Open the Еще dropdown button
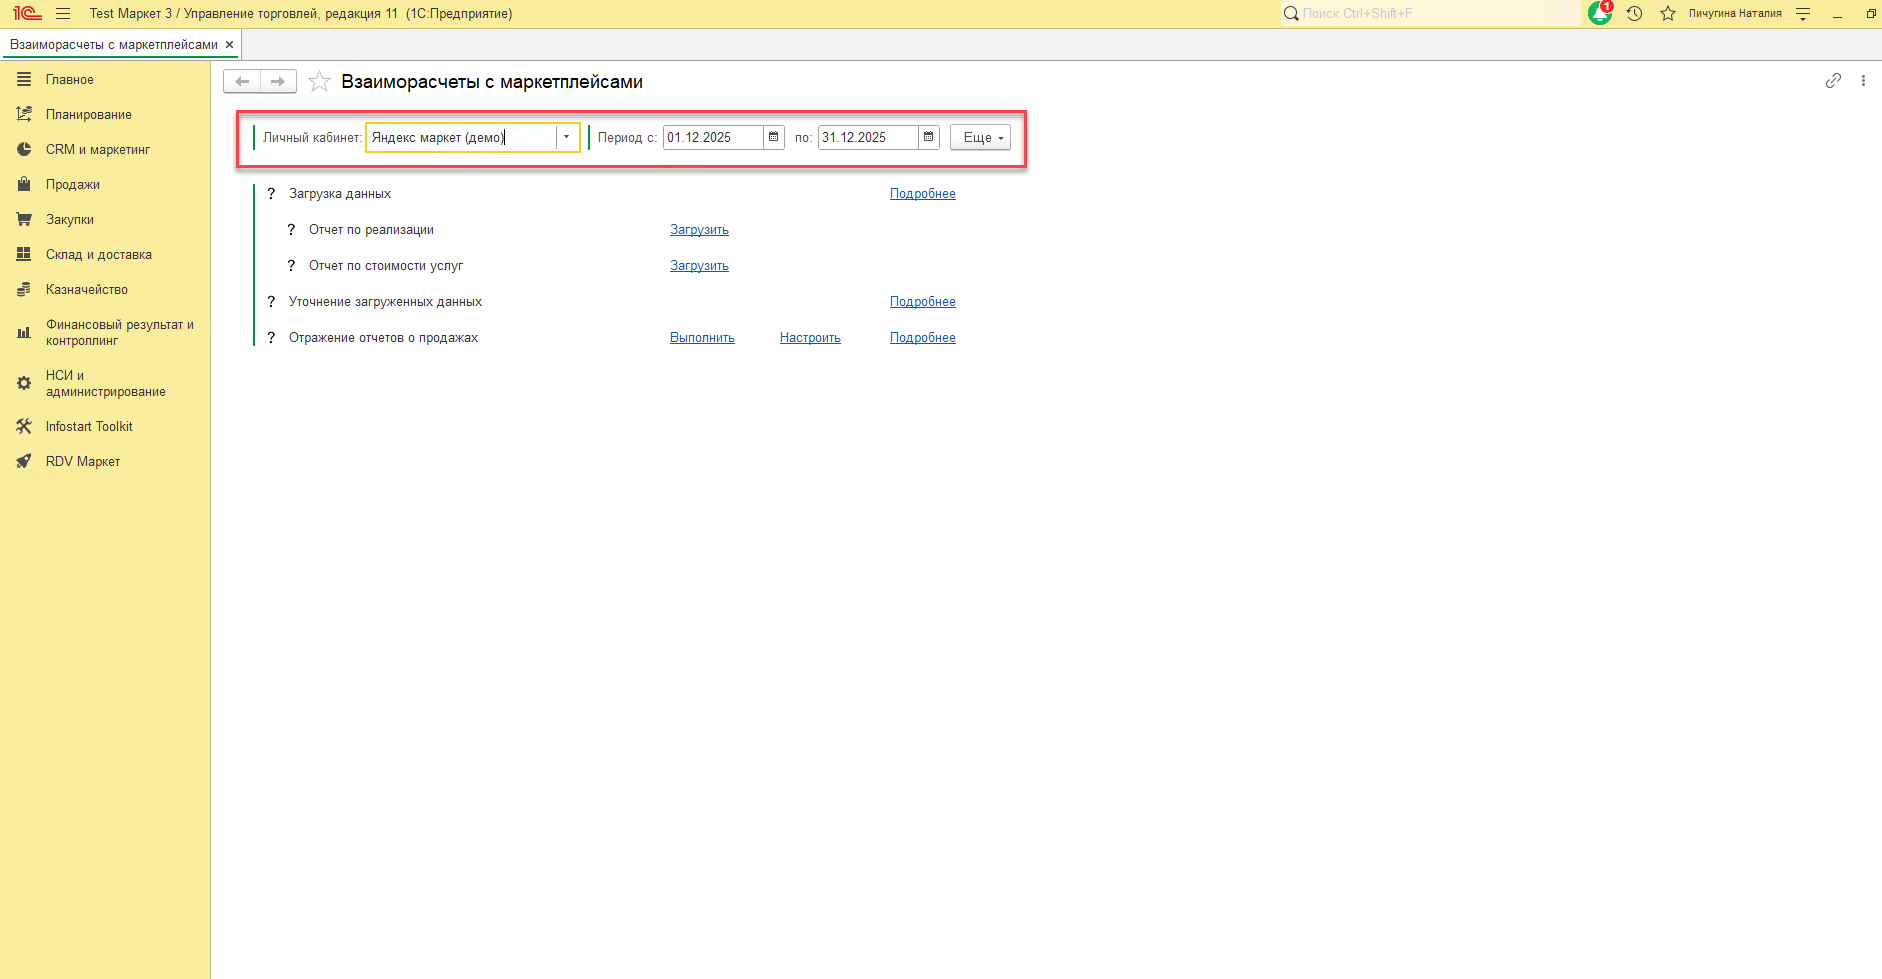 coord(980,137)
